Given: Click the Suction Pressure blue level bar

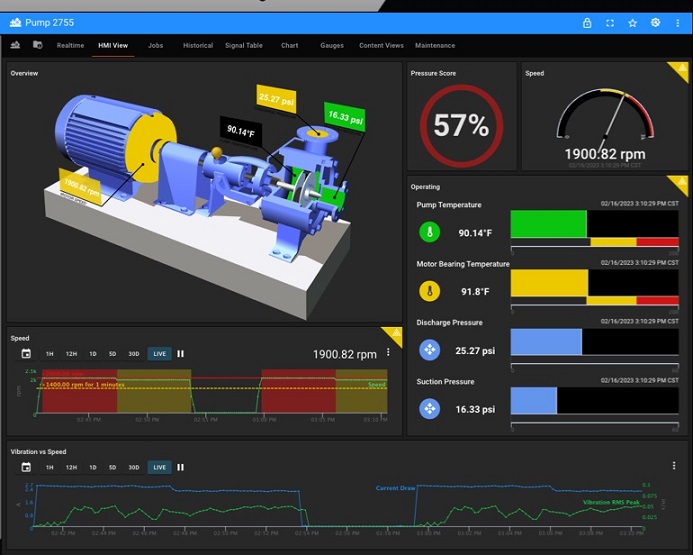Looking at the screenshot, I should (533, 401).
